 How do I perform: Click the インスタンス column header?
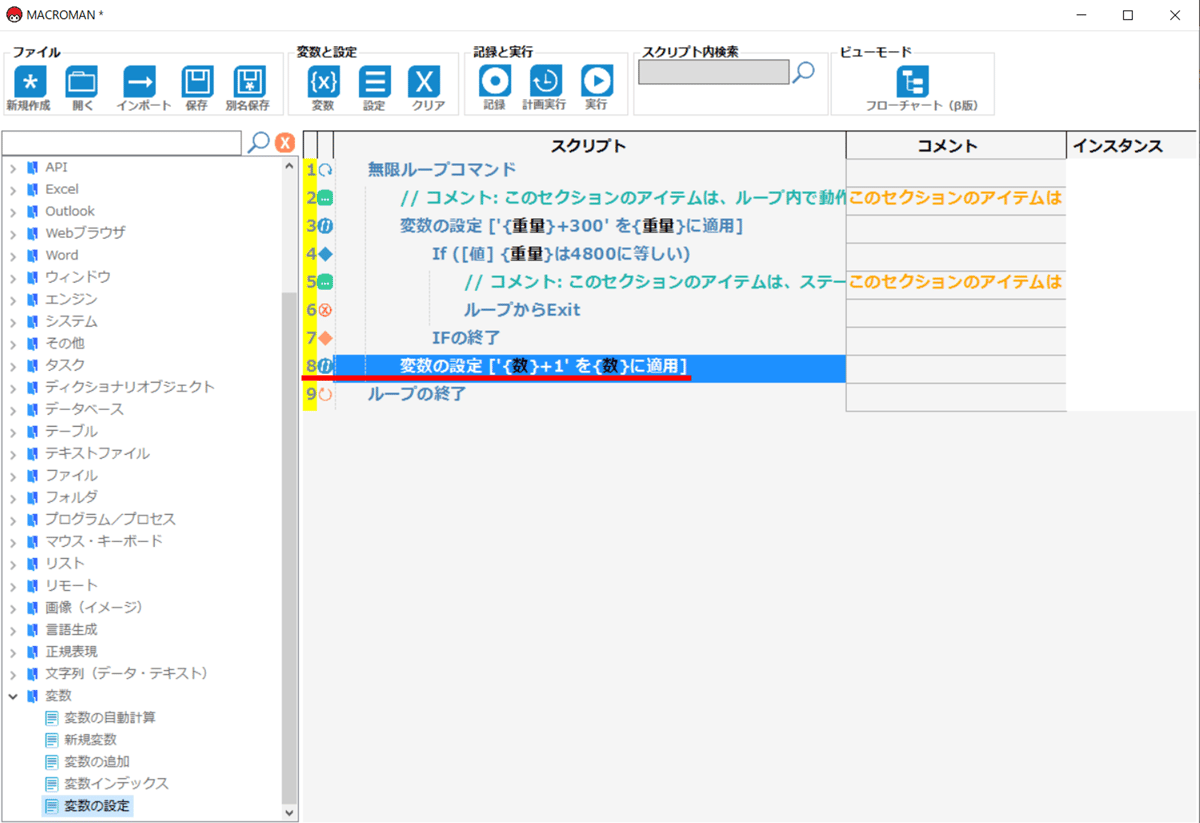(x=1131, y=145)
